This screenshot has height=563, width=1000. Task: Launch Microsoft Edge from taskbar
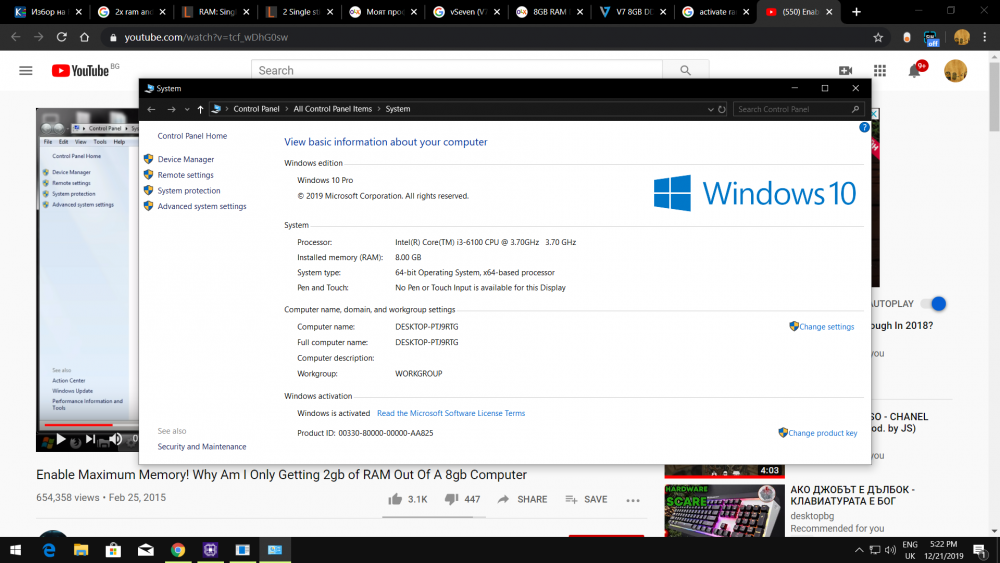(48, 550)
